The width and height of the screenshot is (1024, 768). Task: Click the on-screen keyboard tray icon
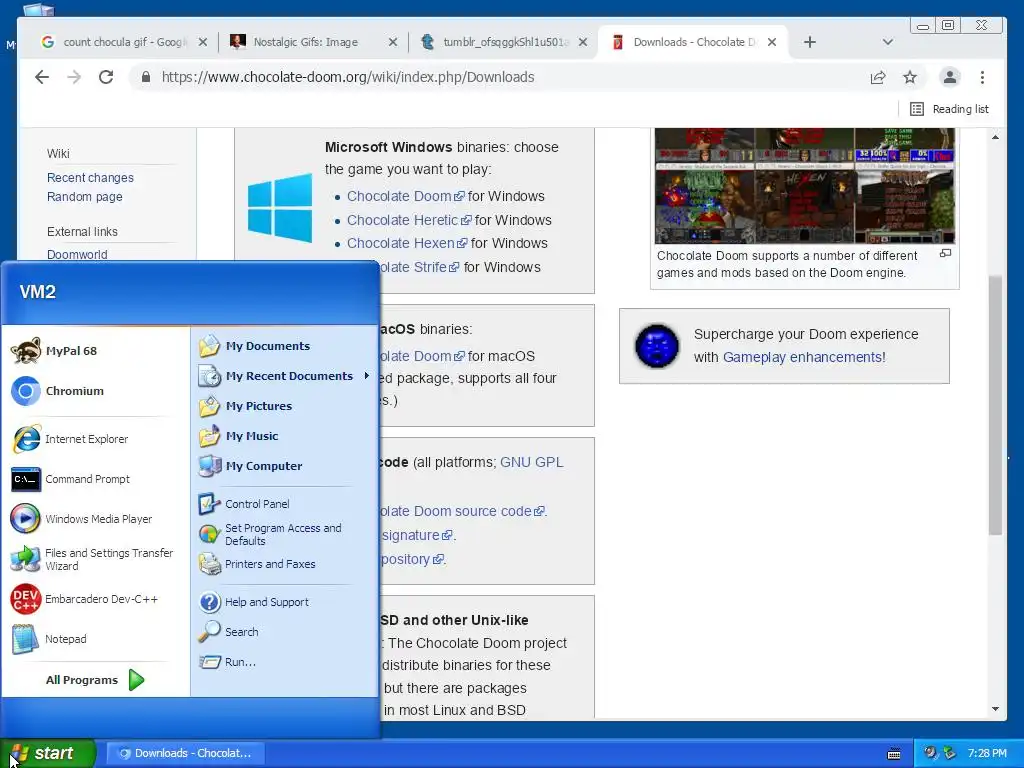pyautogui.click(x=894, y=754)
